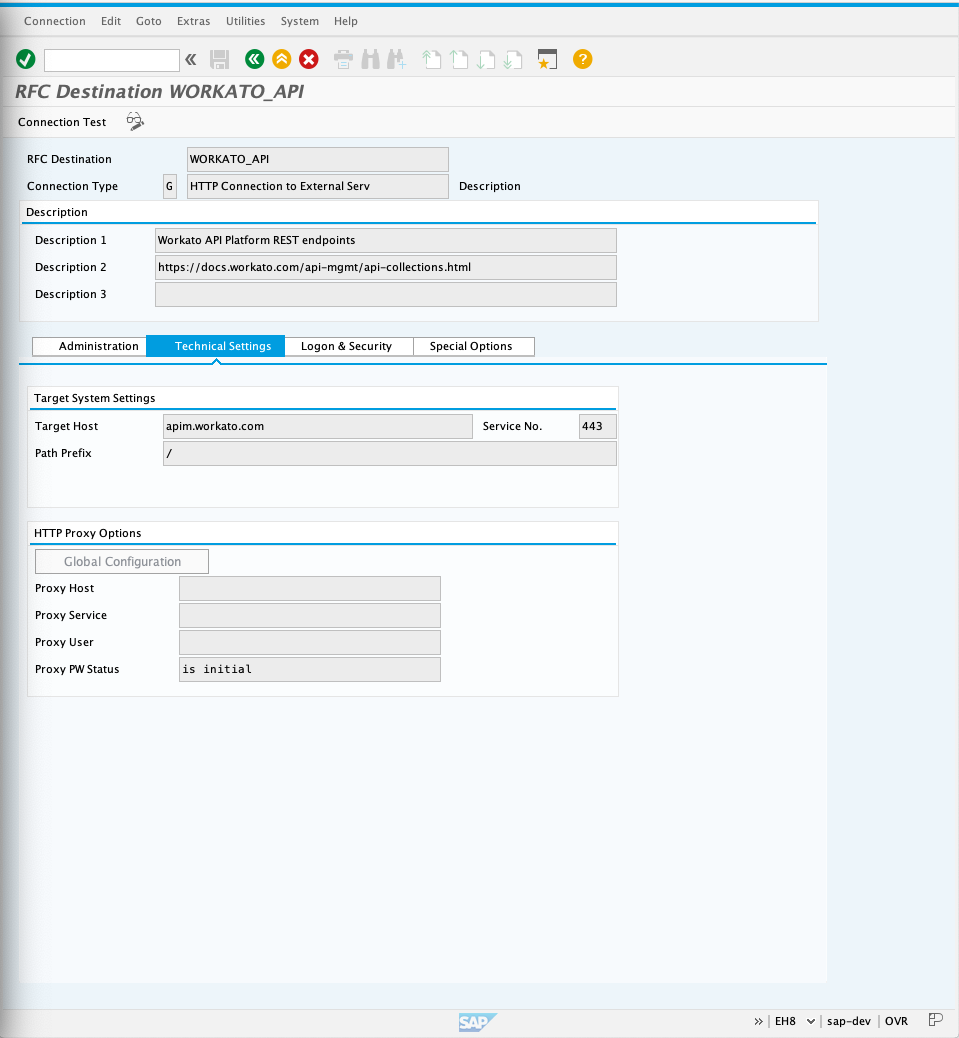
Task: Open the Special Options tab
Action: tap(471, 346)
